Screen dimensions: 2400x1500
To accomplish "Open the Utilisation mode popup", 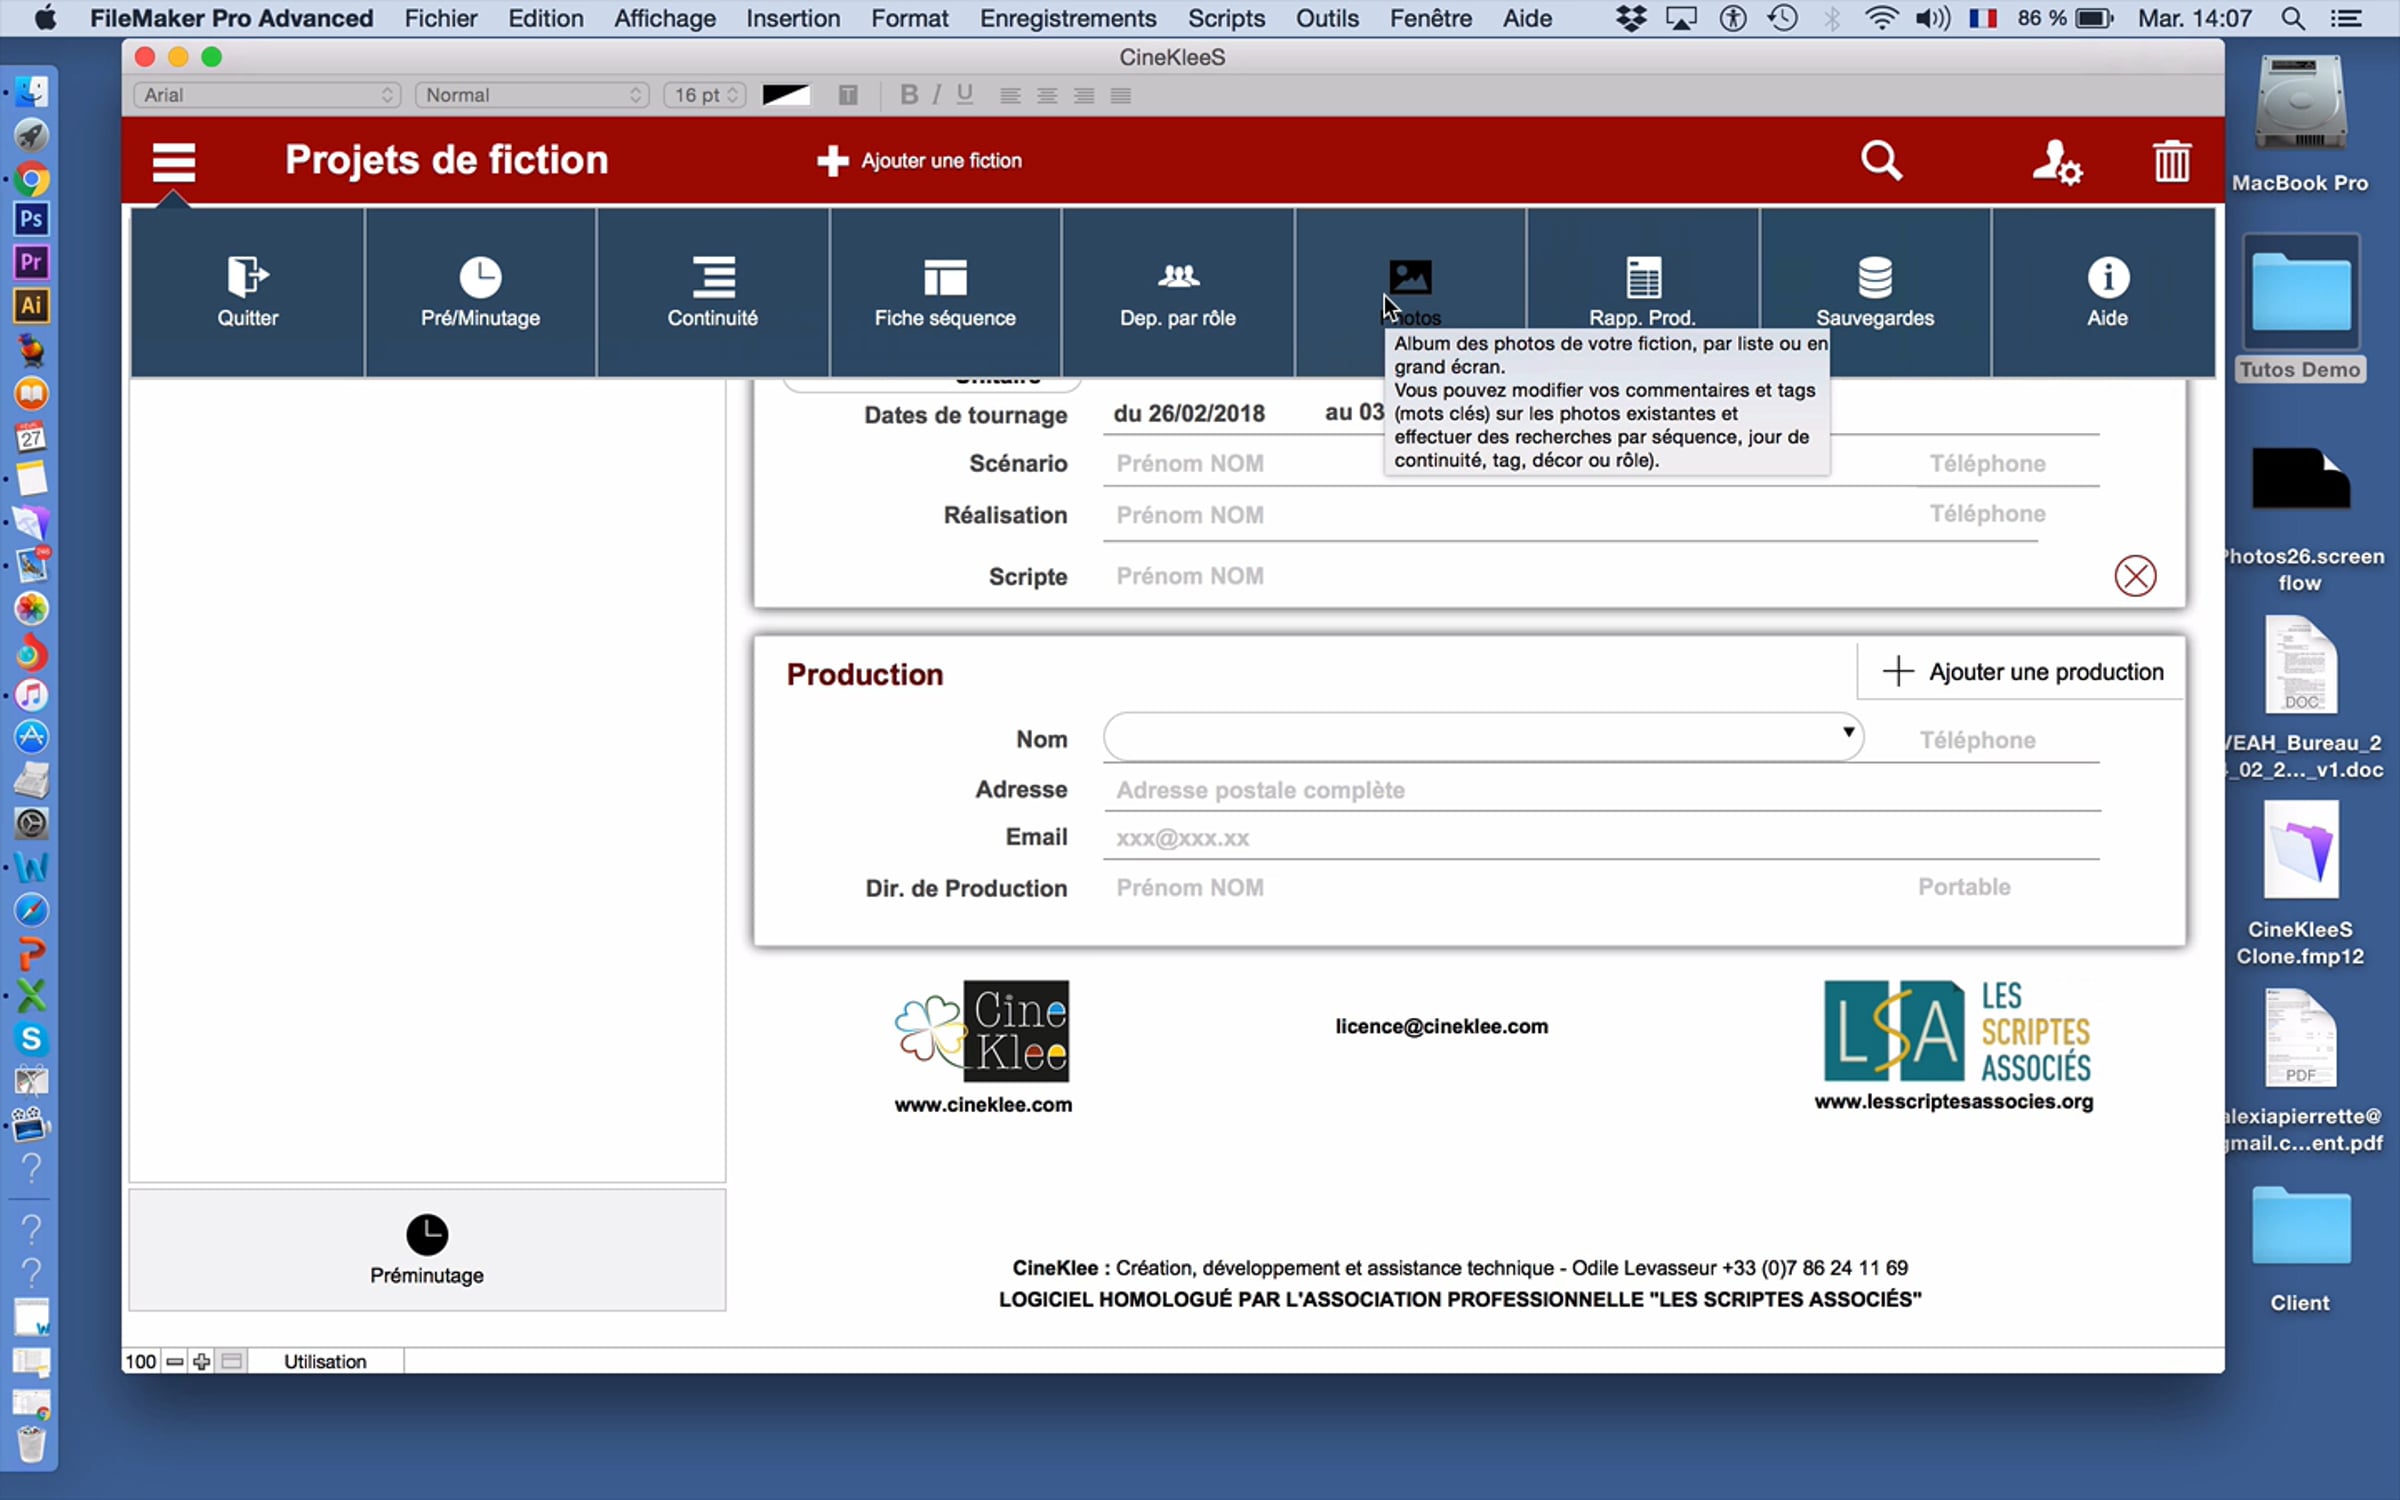I will click(325, 1361).
